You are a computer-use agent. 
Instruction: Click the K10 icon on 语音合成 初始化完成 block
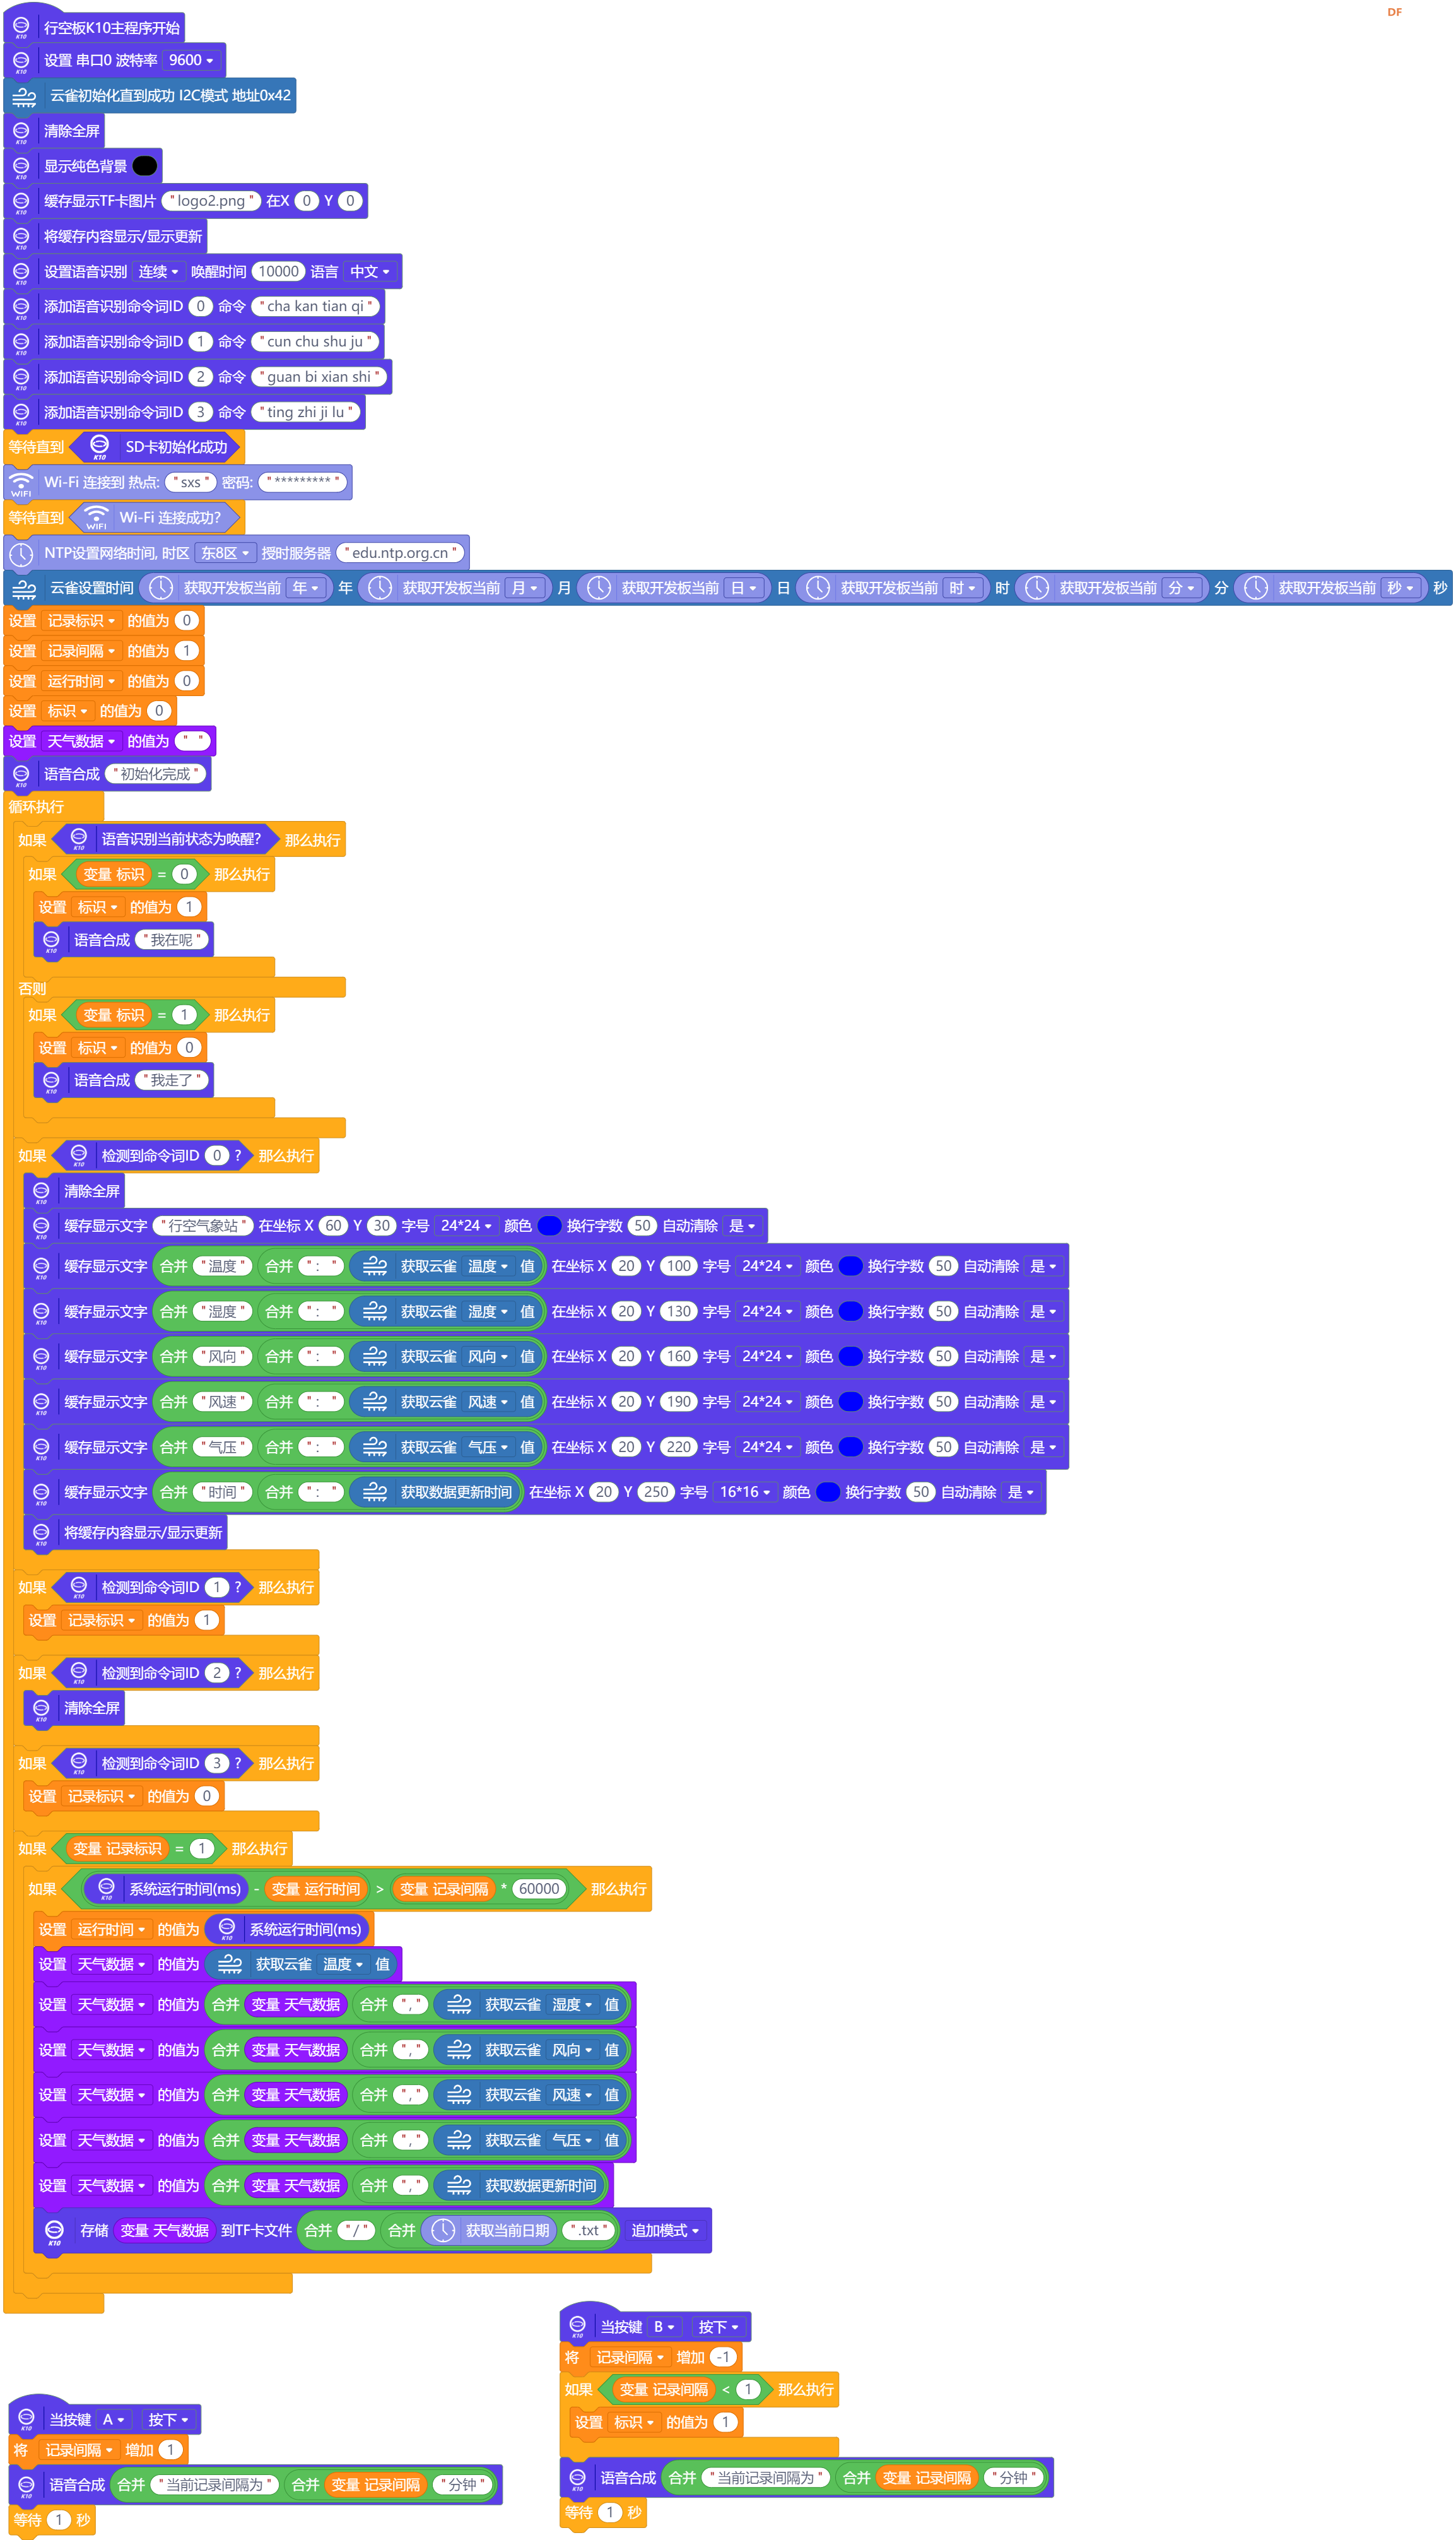[21, 774]
